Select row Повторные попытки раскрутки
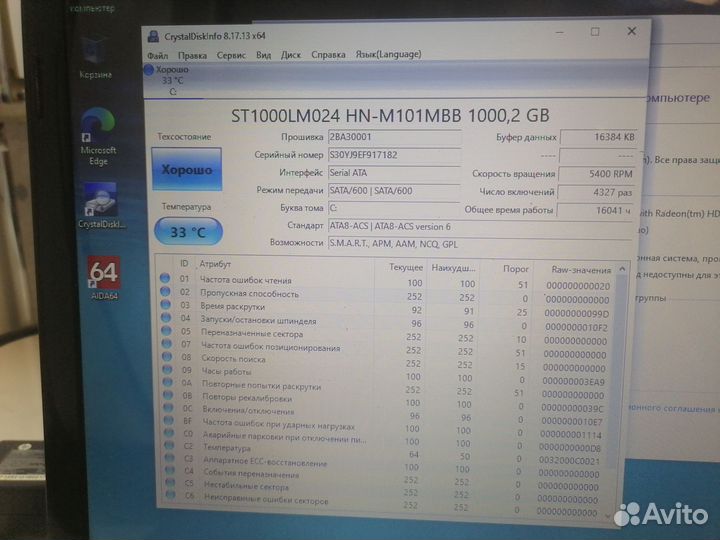This screenshot has height=540, width=720. pyautogui.click(x=386, y=388)
